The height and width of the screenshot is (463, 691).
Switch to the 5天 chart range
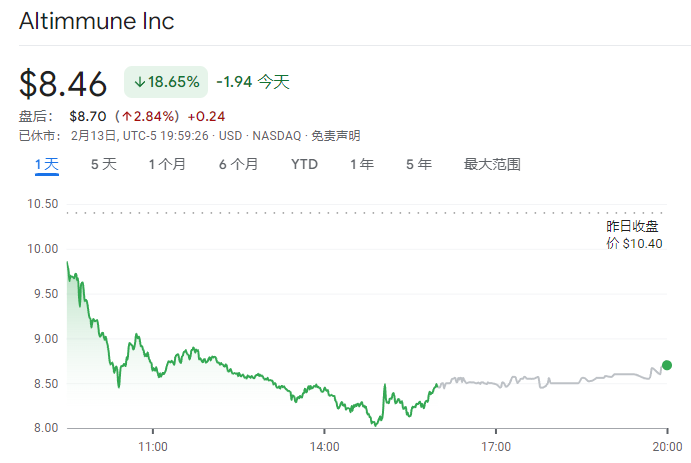[x=103, y=164]
